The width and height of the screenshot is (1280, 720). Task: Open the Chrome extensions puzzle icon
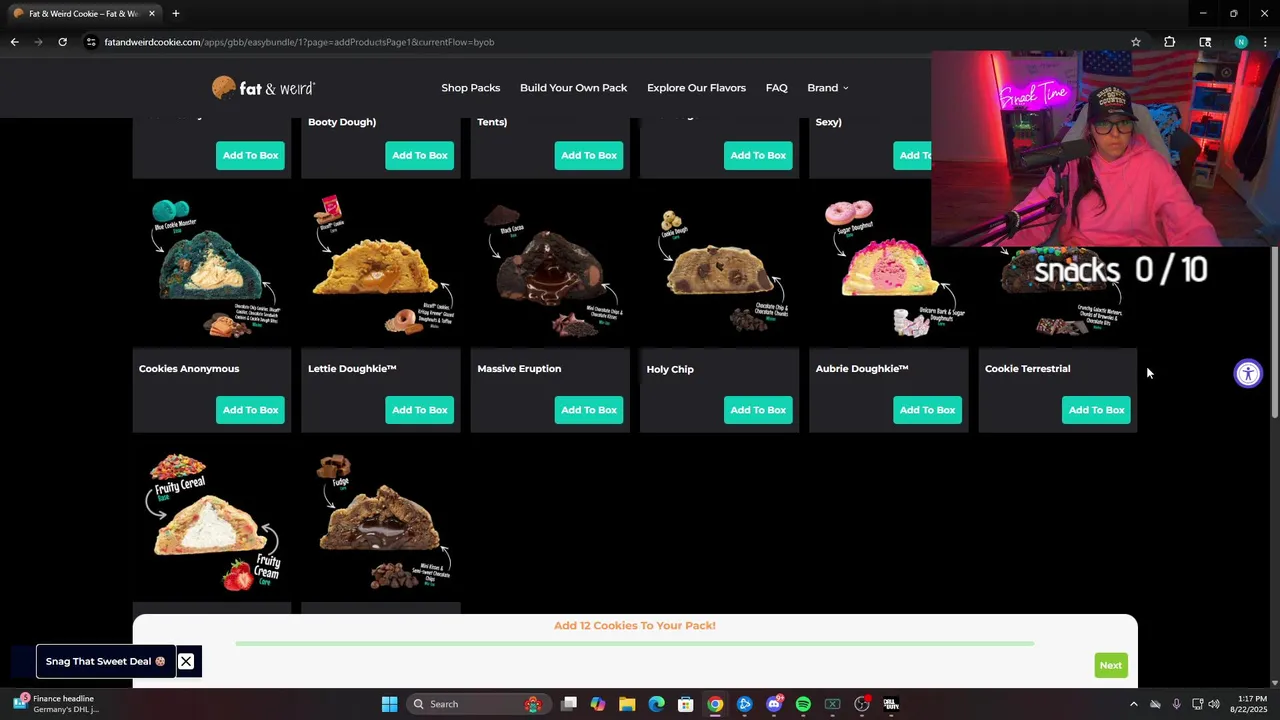coord(1169,42)
